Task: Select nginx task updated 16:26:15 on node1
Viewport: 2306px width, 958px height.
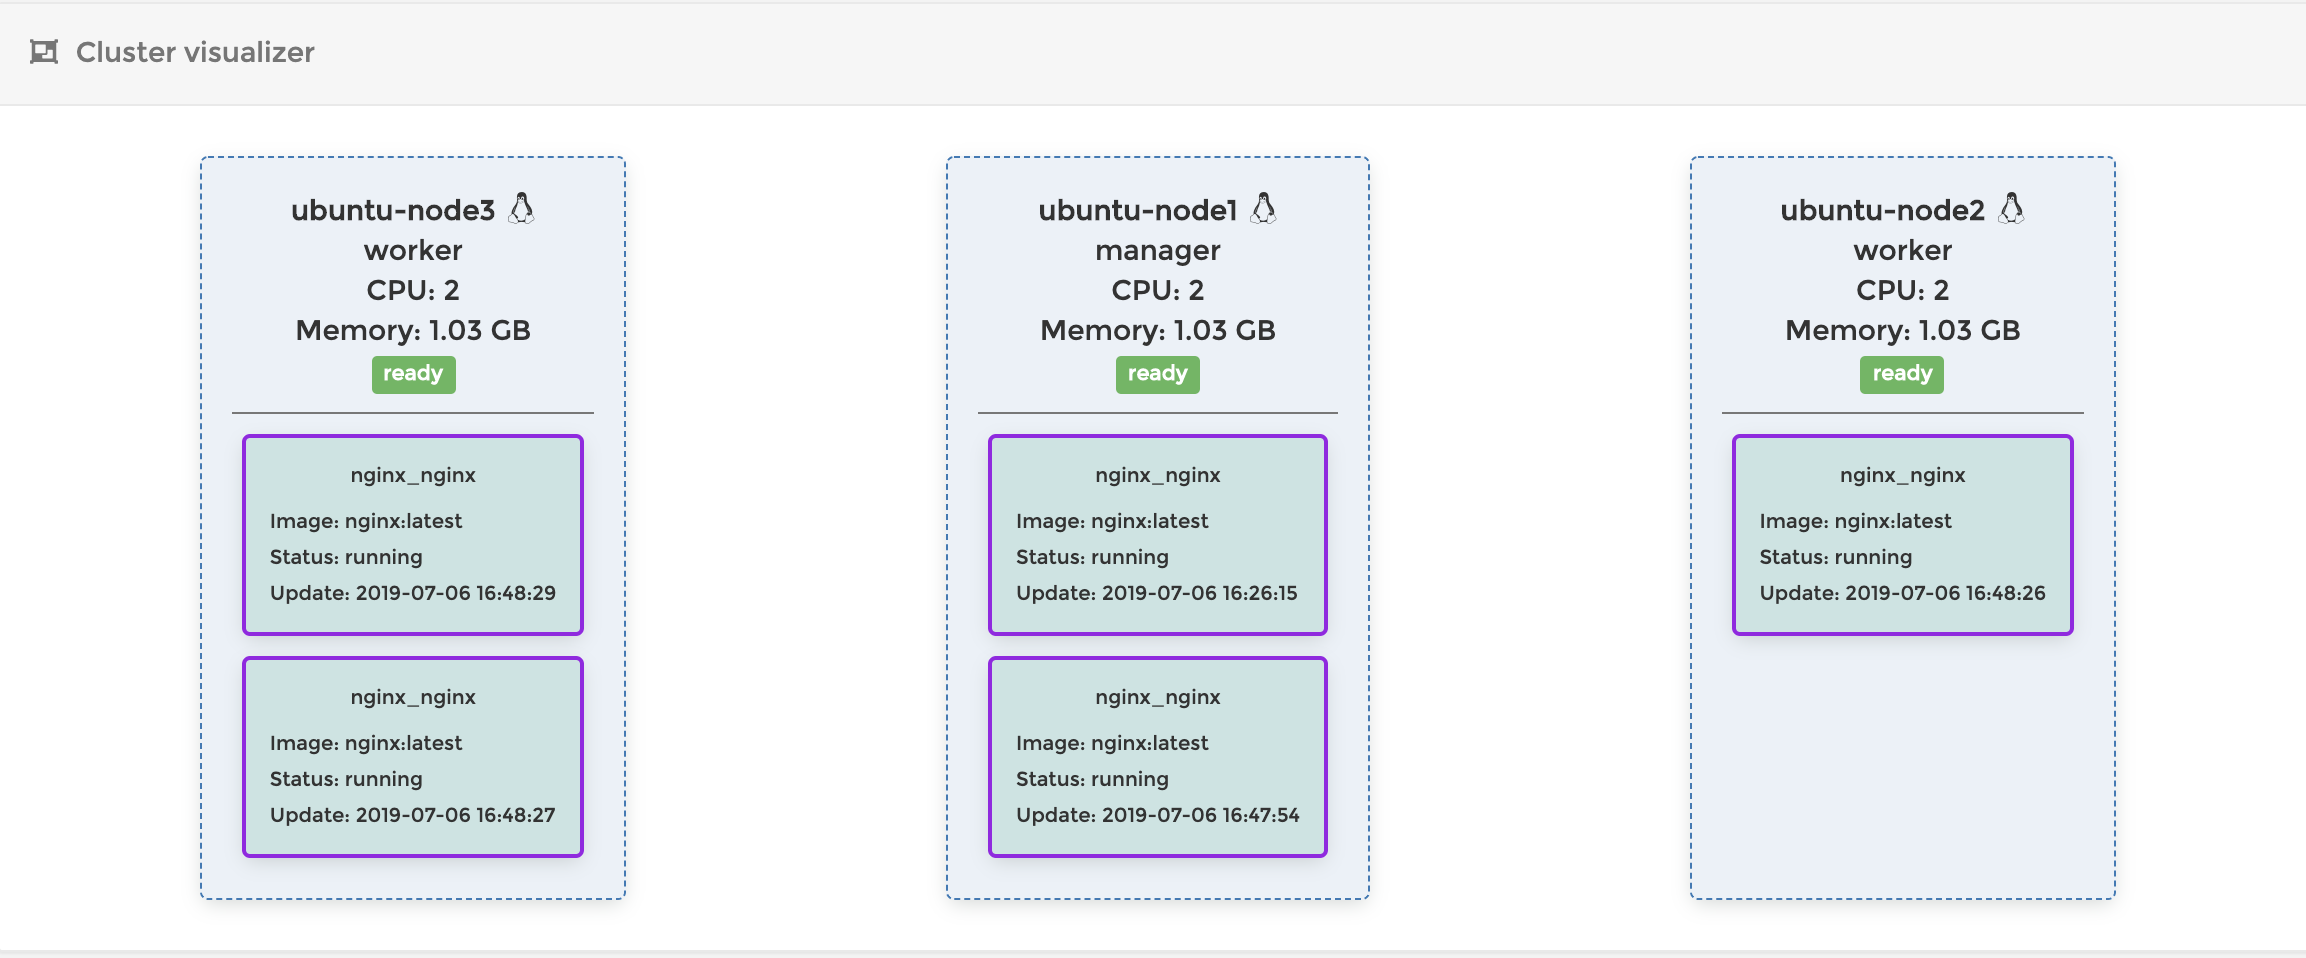Action: click(x=1157, y=534)
